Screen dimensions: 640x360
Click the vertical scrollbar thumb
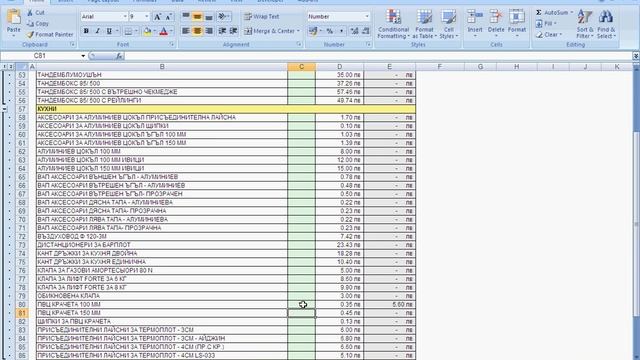[636, 224]
